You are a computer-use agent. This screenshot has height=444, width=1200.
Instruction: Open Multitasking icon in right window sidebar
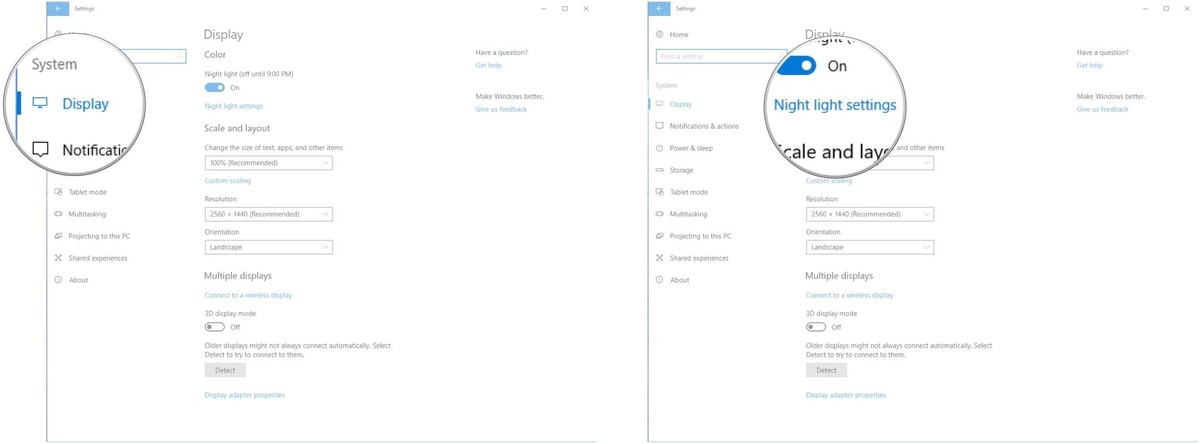(x=660, y=214)
